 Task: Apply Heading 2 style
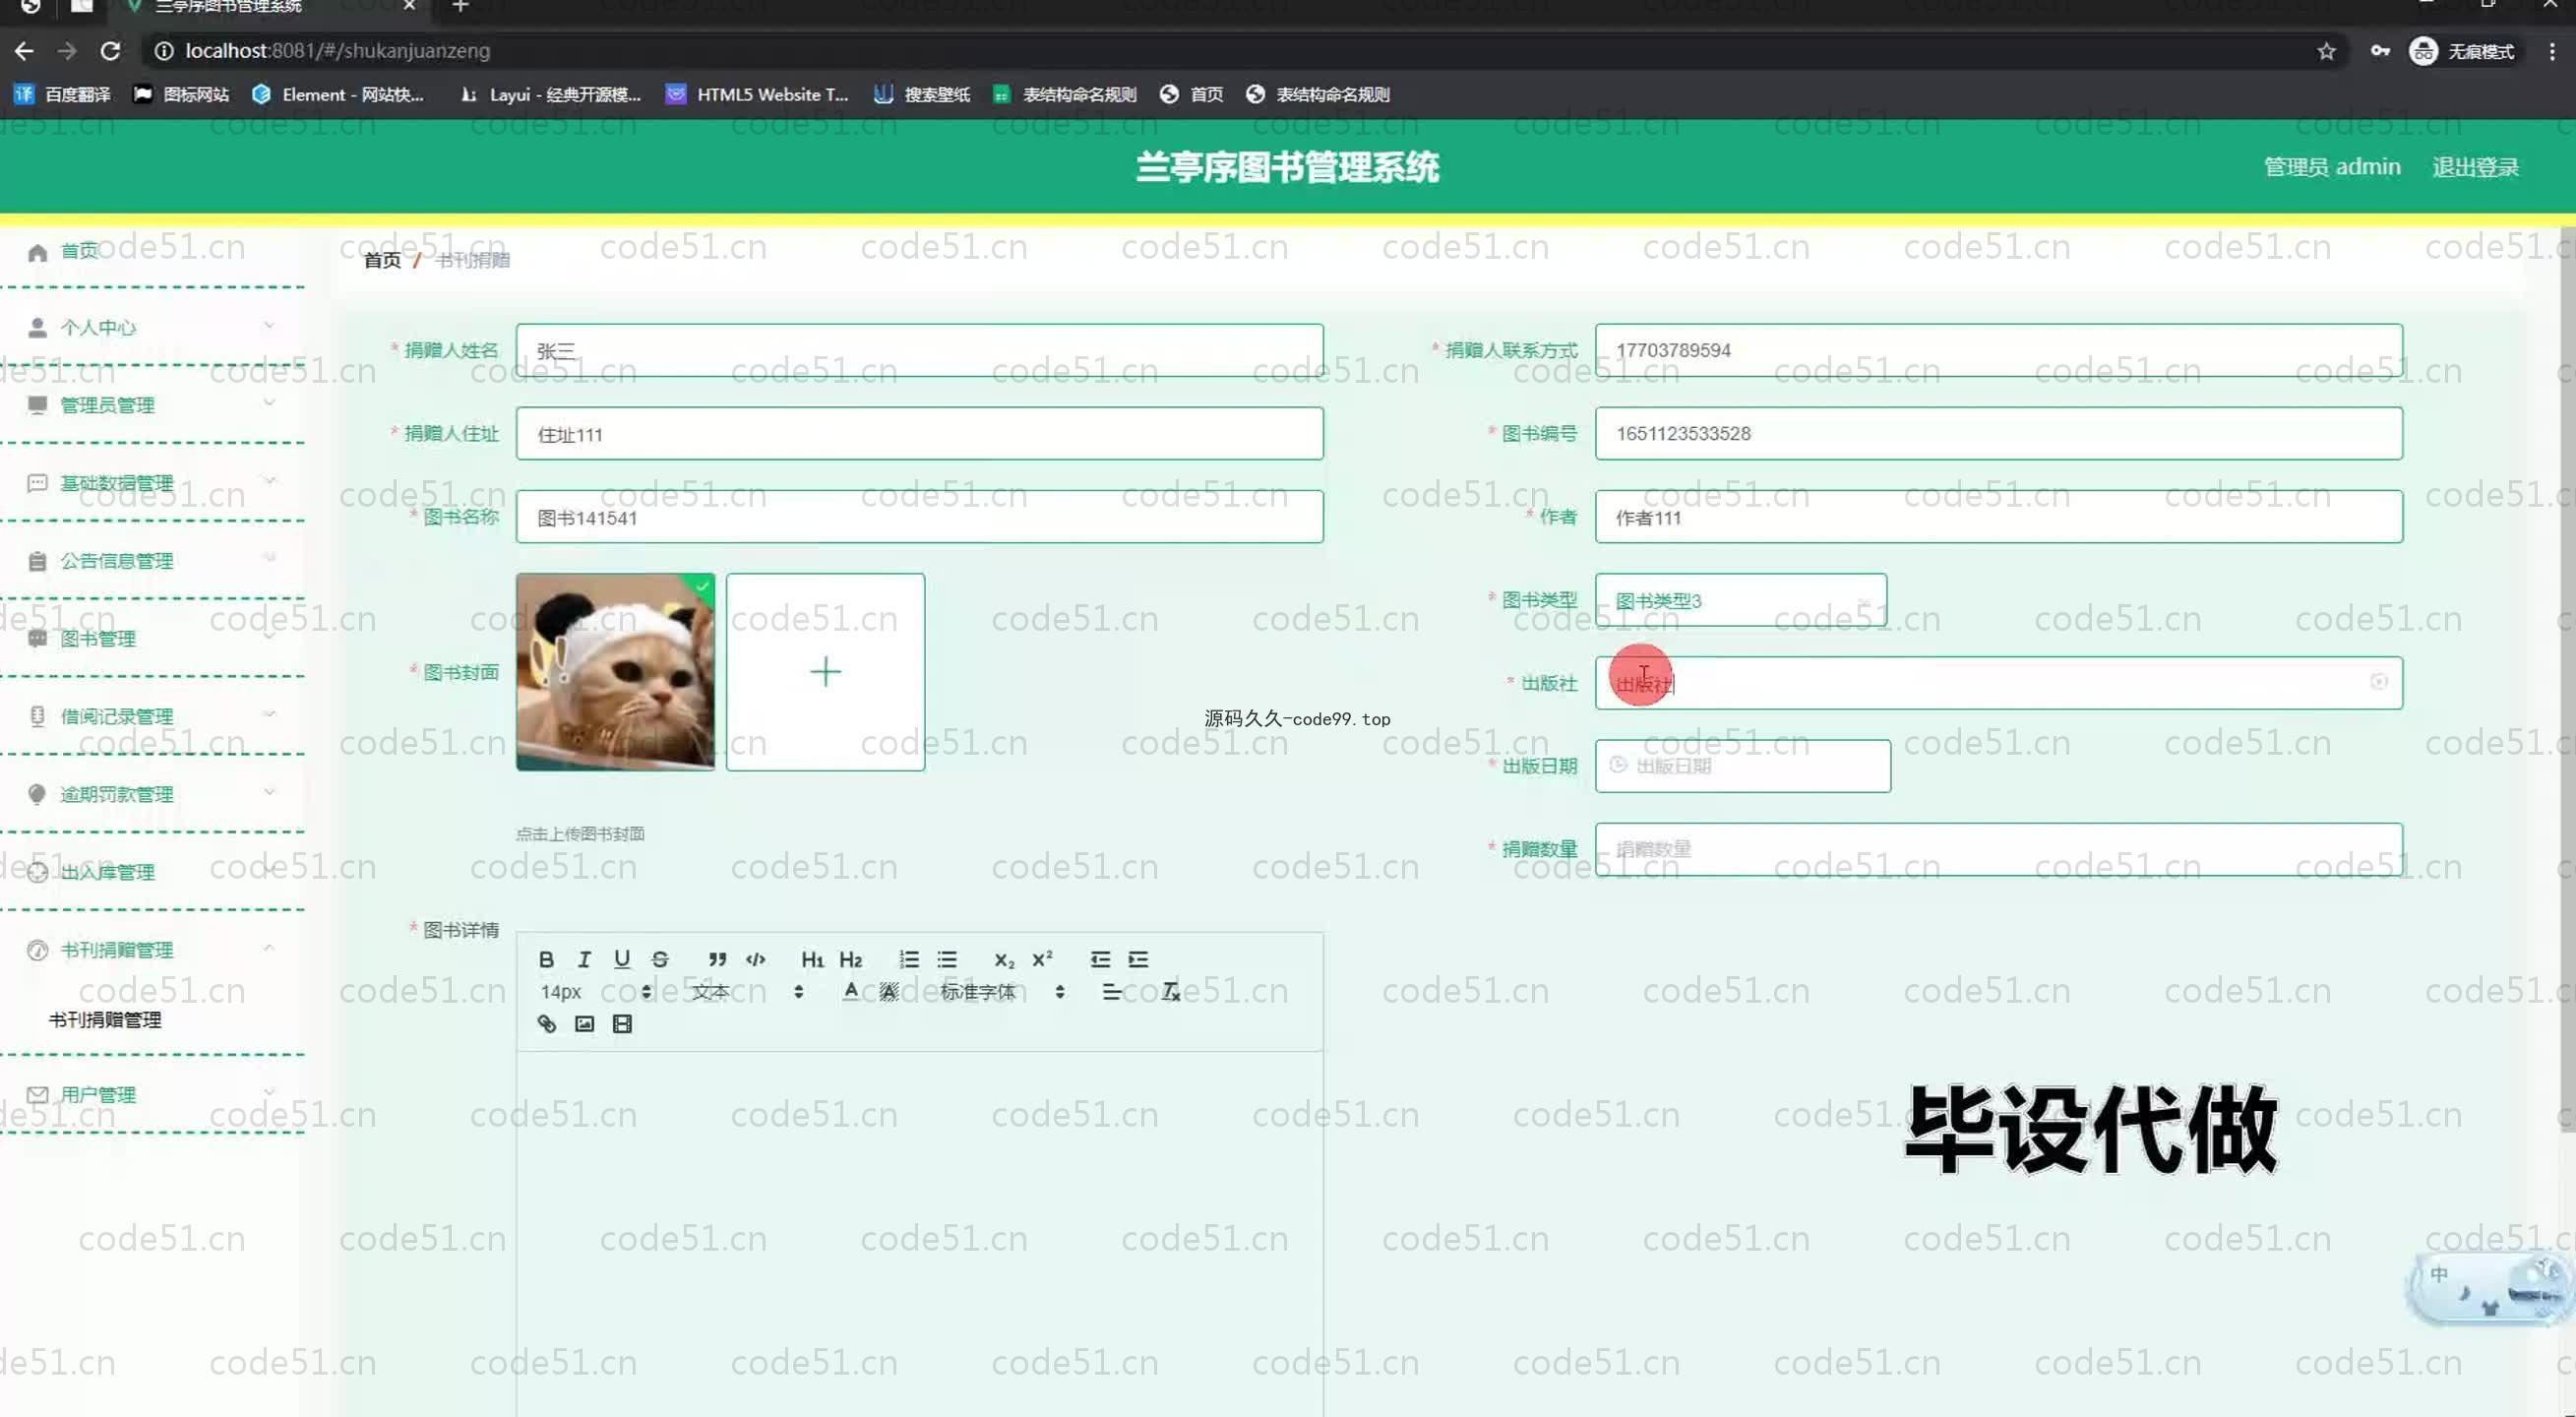click(851, 959)
